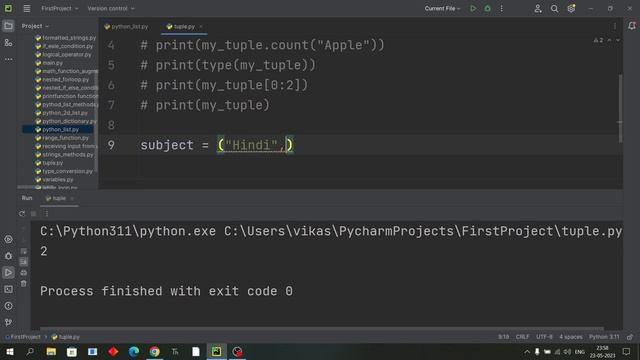The height and width of the screenshot is (360, 640).
Task: Open the Notifications bell icon
Action: pyautogui.click(x=632, y=26)
